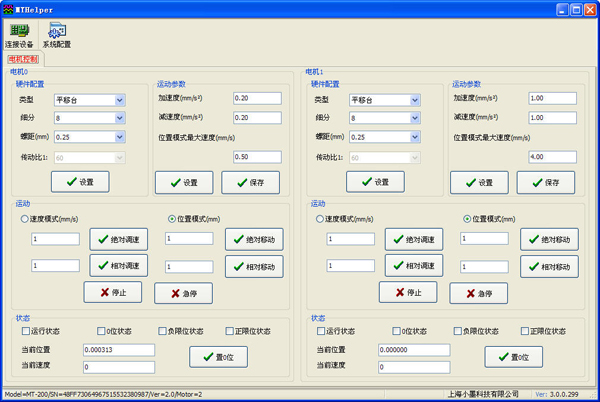Click the MTHelper title bar app icon
This screenshot has width=600, height=402.
[x=9, y=8]
